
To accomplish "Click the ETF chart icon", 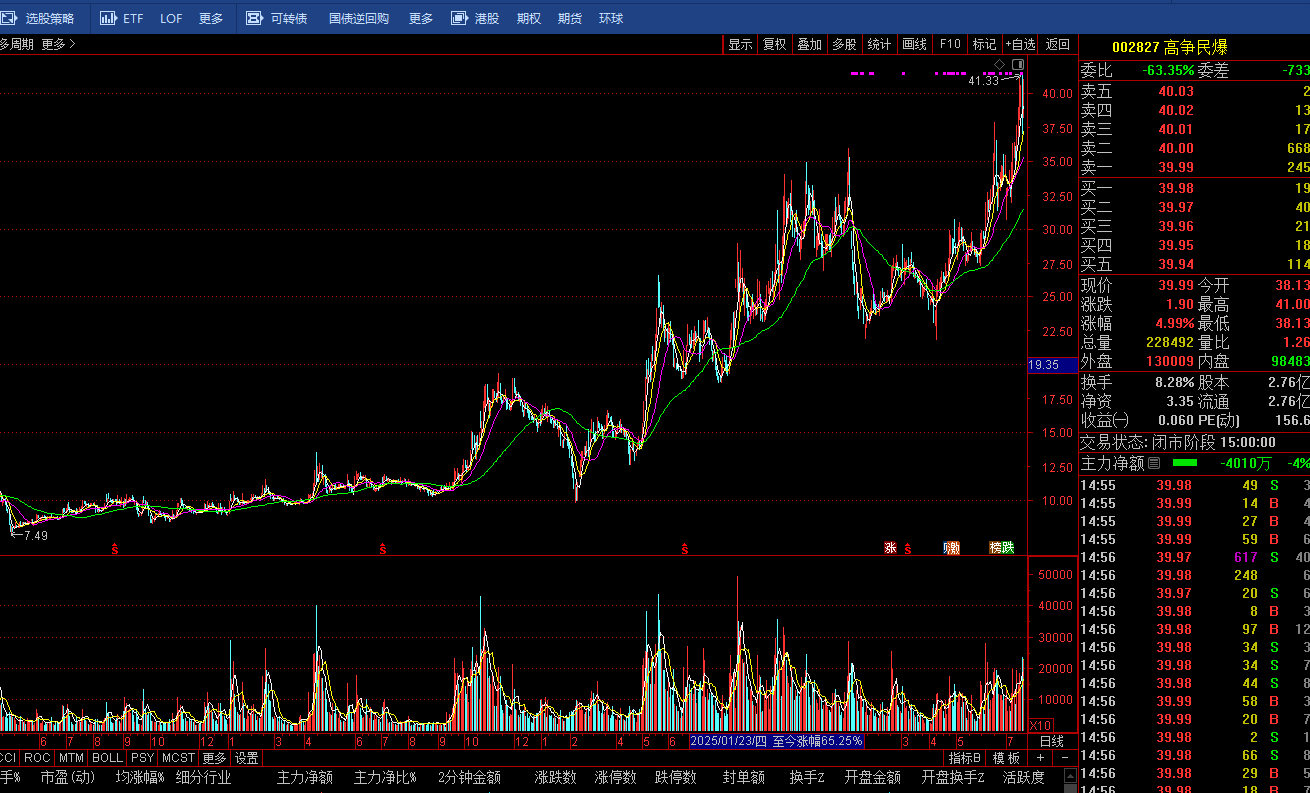I will click(x=108, y=18).
